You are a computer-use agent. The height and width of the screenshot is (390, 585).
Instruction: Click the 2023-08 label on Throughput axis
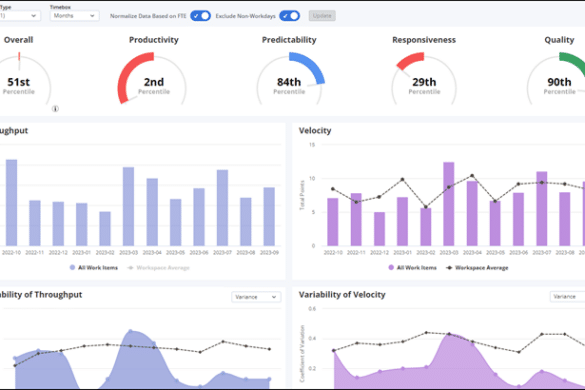246,253
